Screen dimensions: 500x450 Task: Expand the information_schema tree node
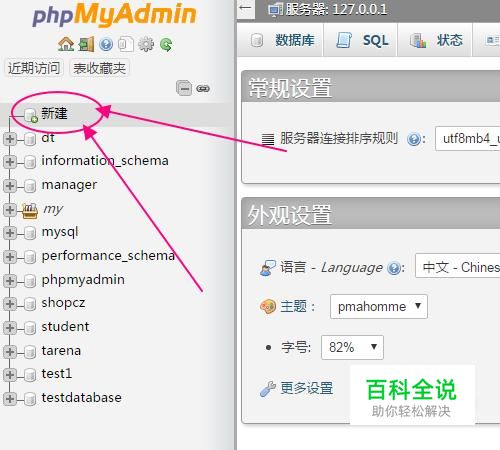click(10, 162)
